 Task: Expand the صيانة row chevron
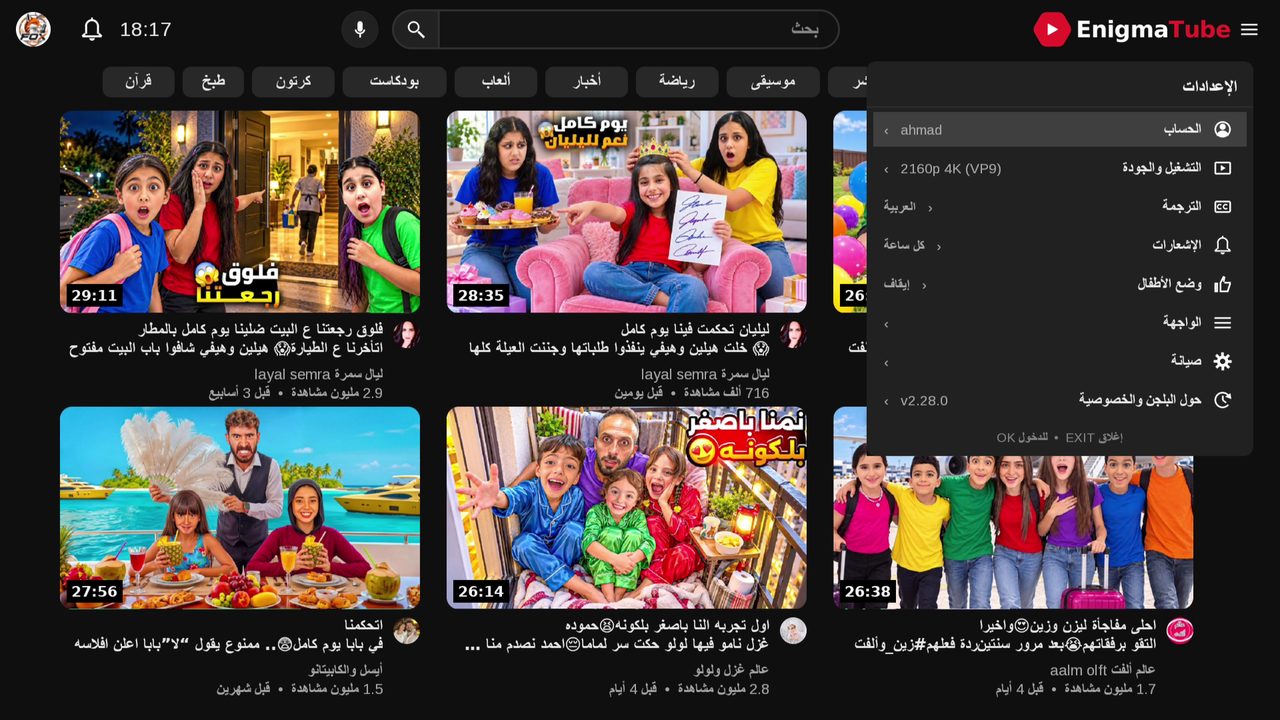[x=886, y=362]
